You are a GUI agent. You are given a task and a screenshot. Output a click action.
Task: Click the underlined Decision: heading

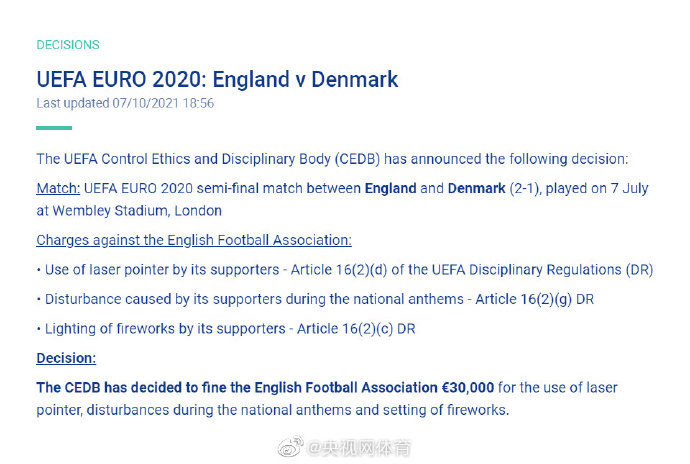pyautogui.click(x=66, y=358)
